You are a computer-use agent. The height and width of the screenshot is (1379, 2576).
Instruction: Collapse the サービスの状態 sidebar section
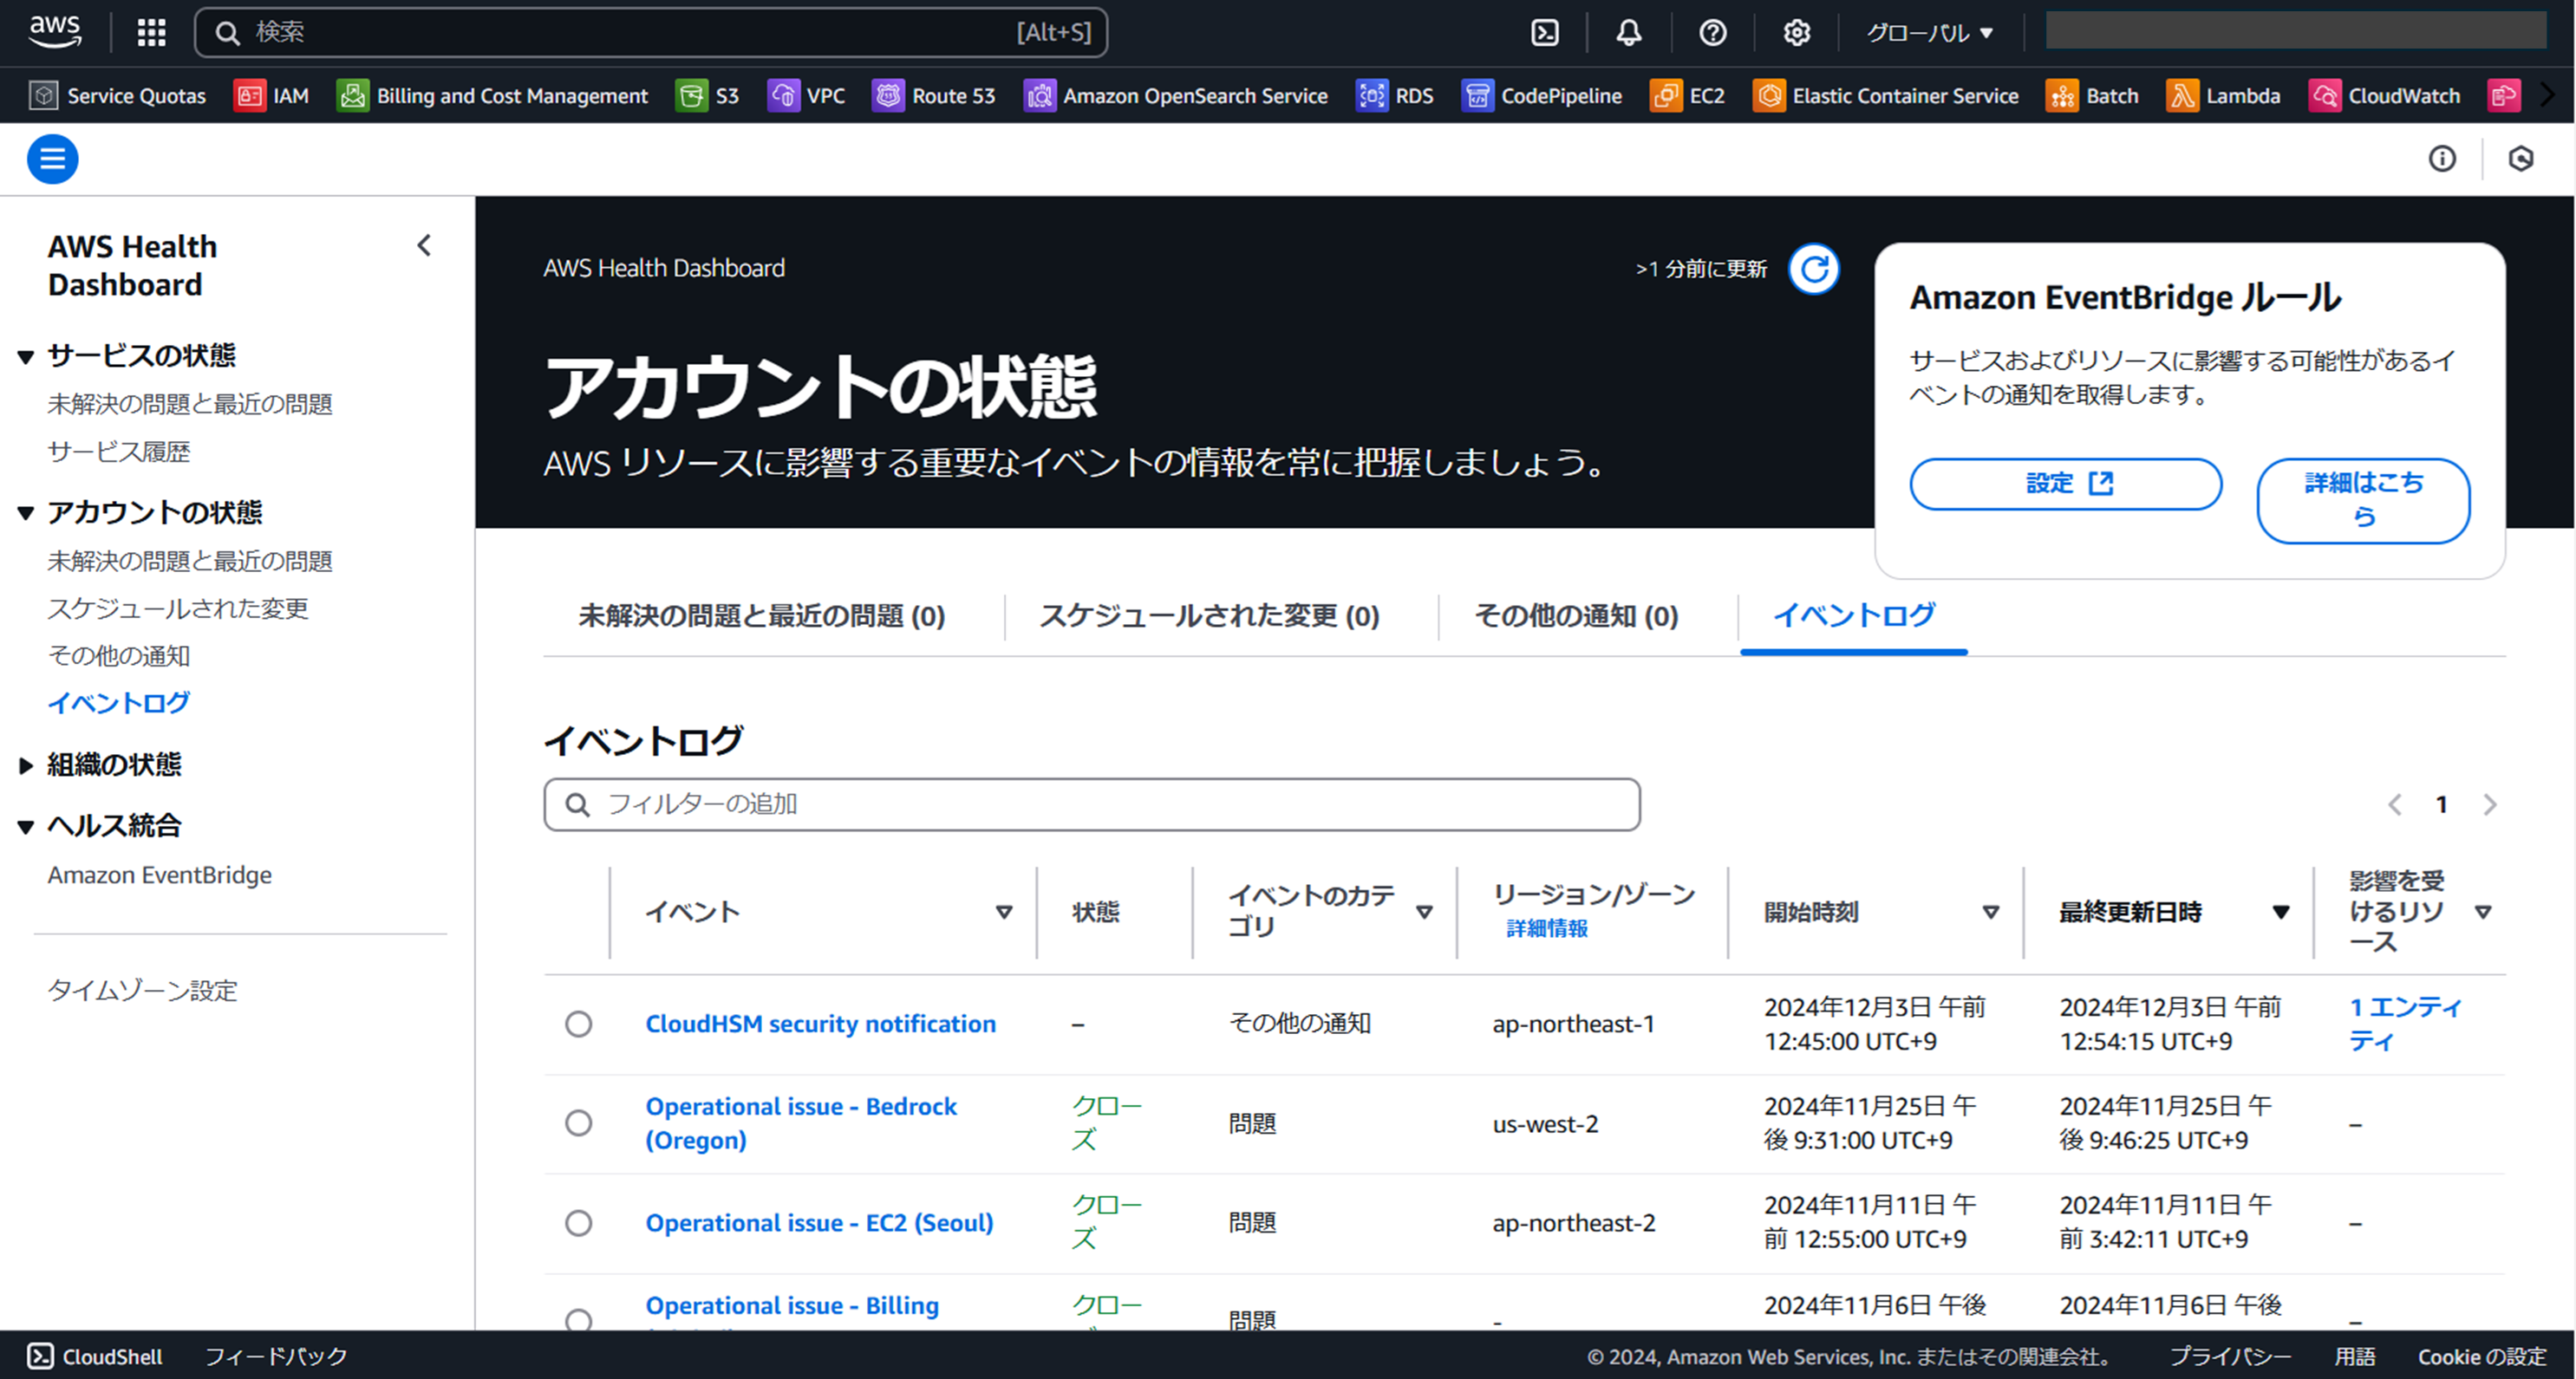(x=27, y=357)
